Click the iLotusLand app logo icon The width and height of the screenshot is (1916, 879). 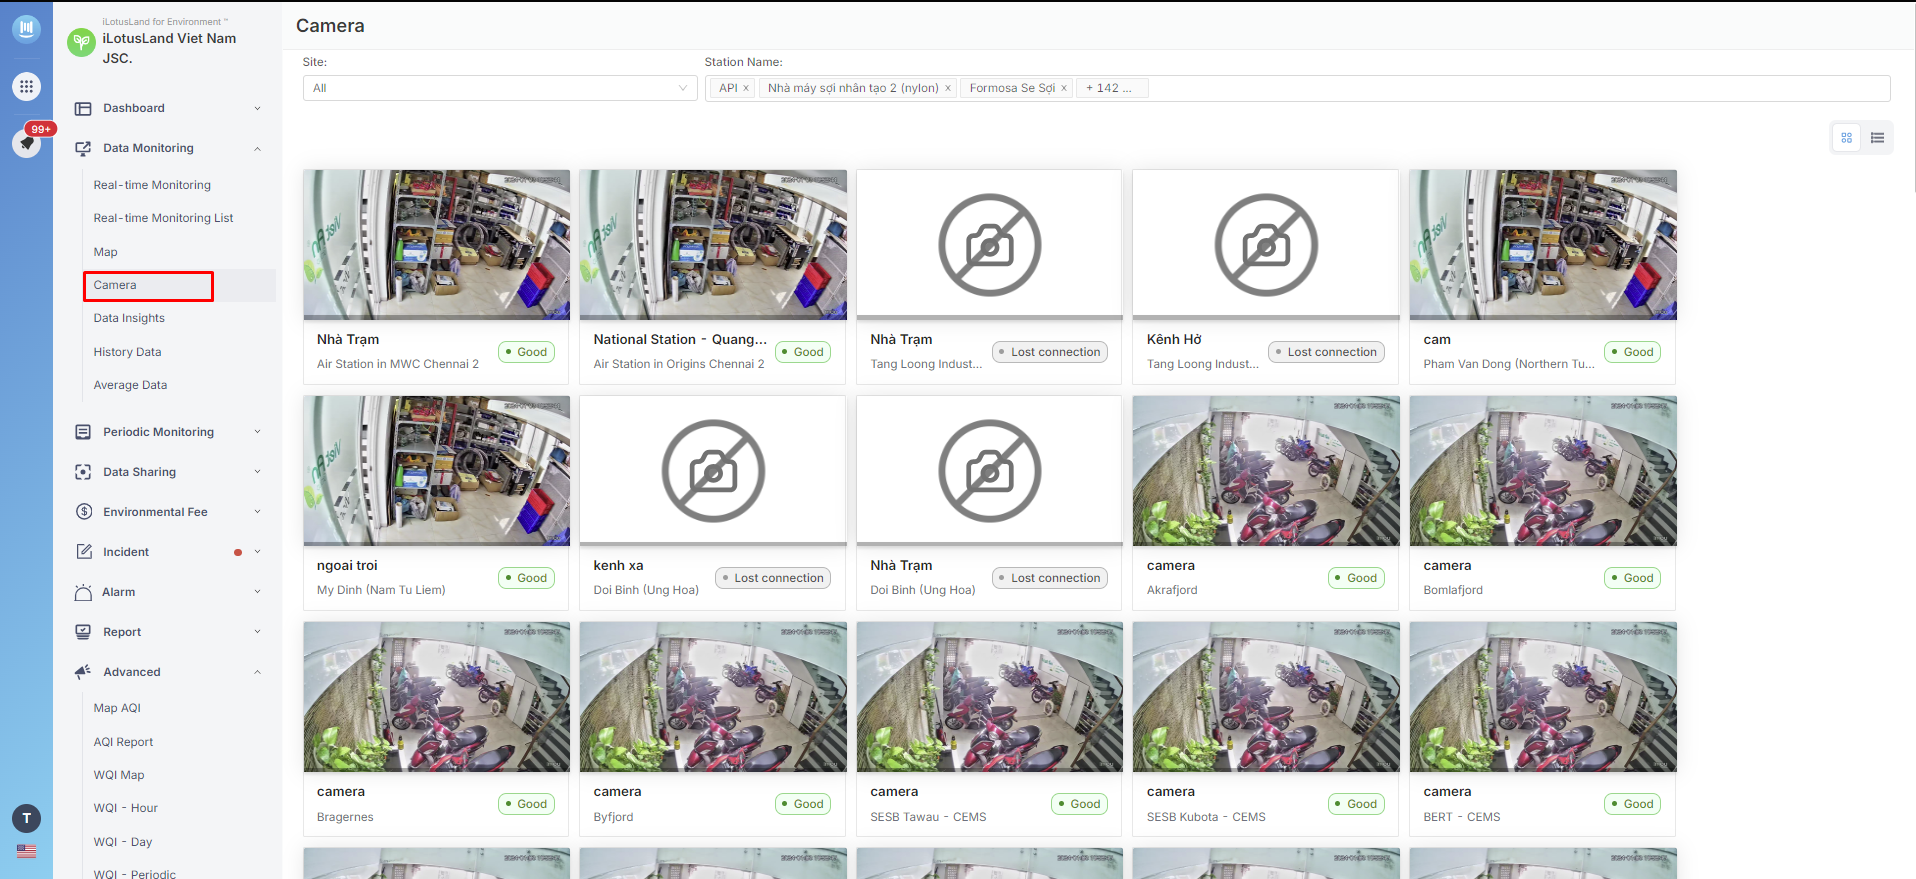27,28
